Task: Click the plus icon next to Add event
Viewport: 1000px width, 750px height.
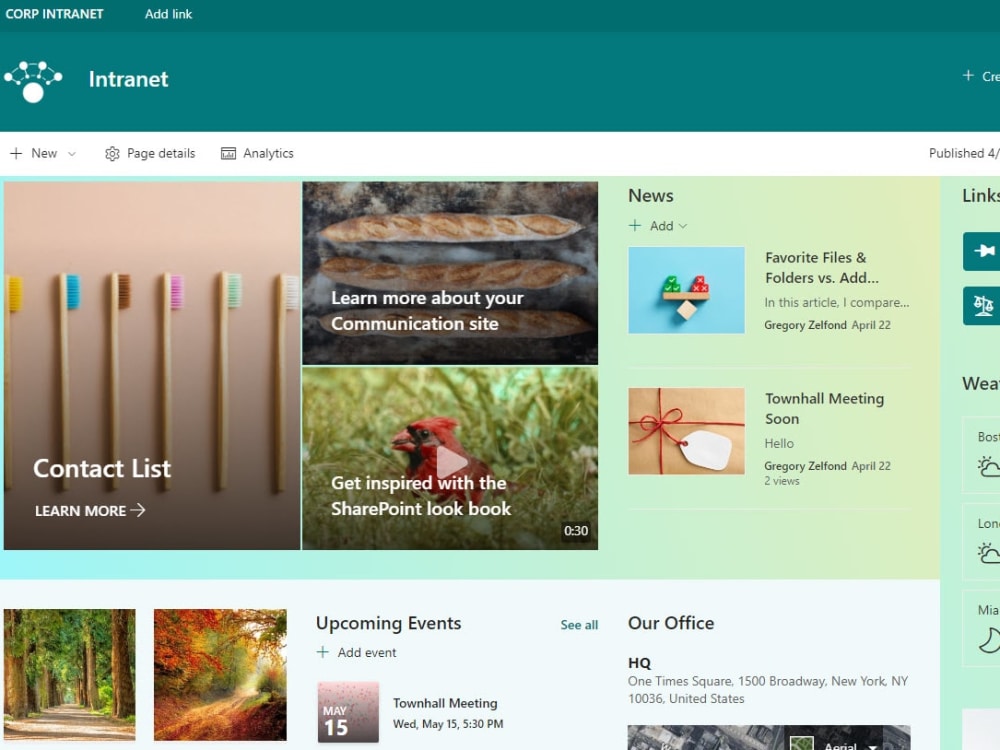Action: click(x=324, y=652)
